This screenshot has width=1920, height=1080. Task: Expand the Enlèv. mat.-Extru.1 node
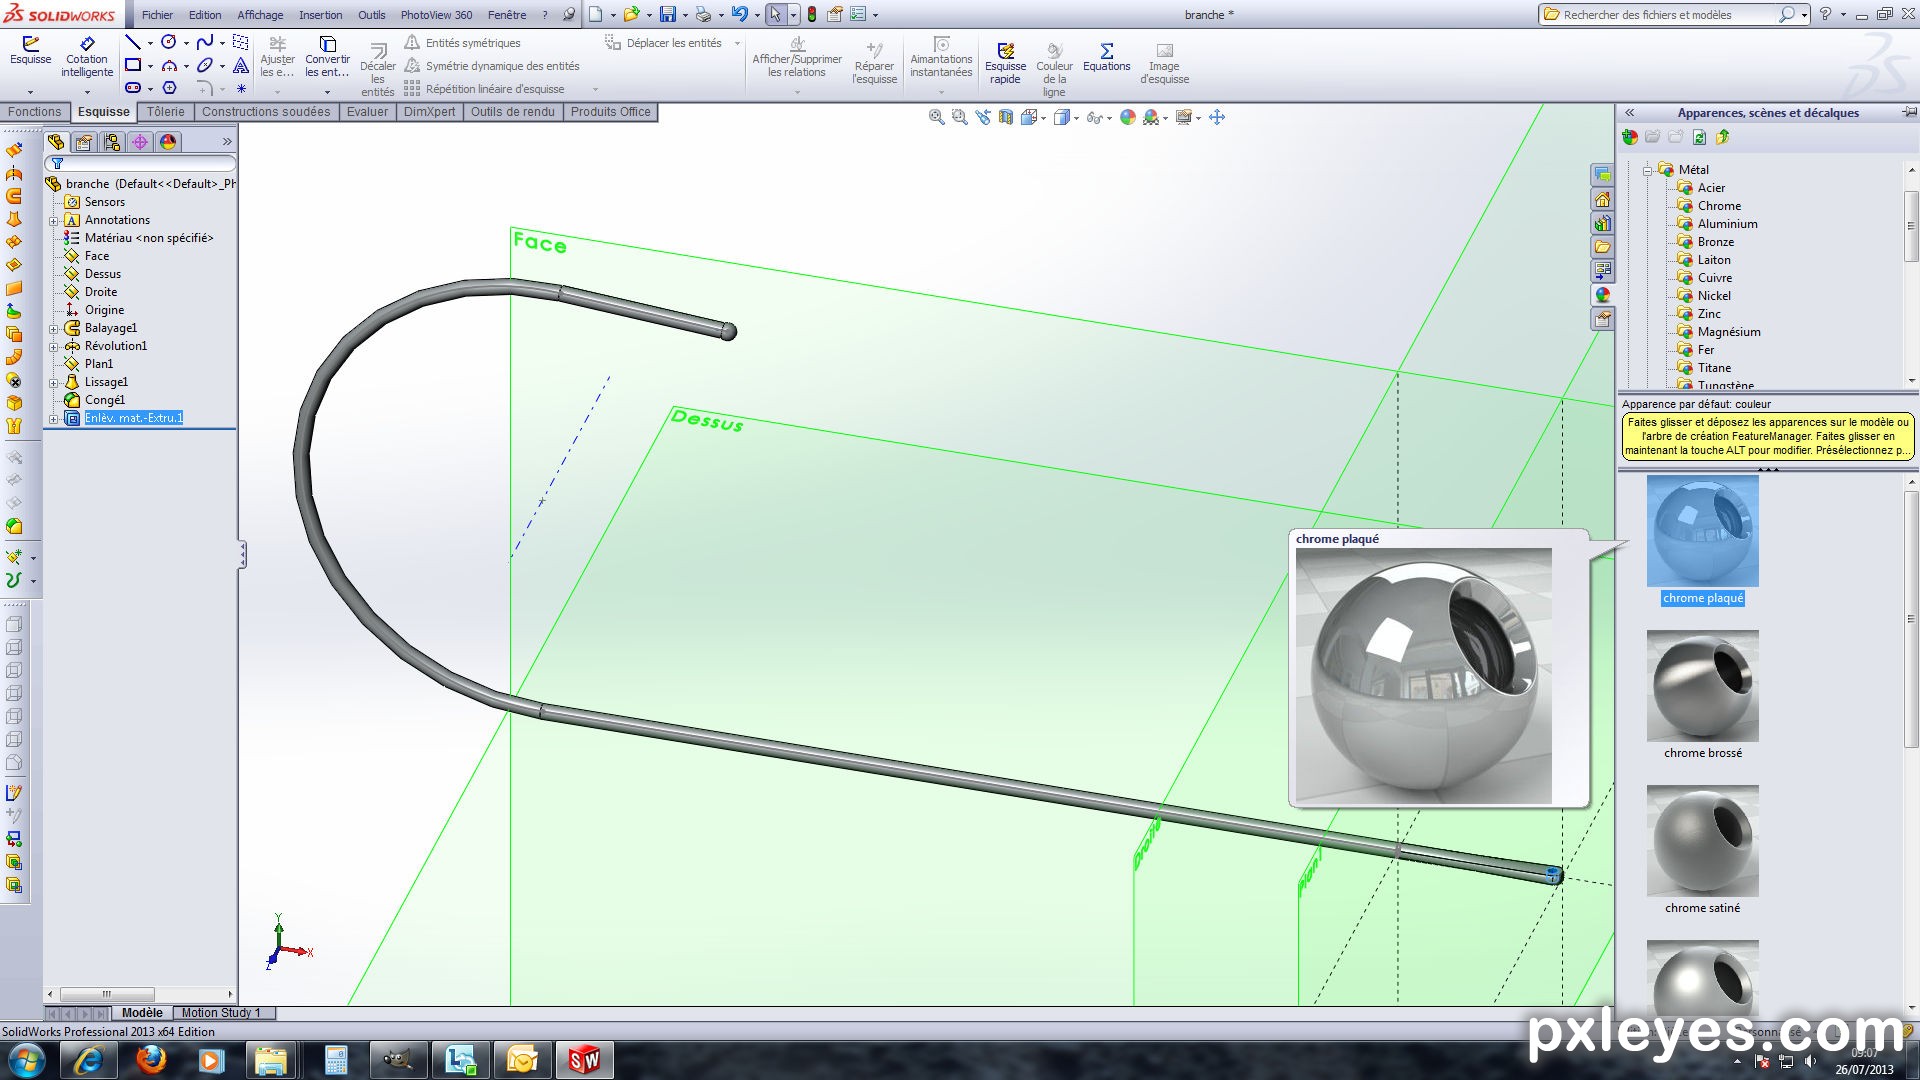[54, 418]
